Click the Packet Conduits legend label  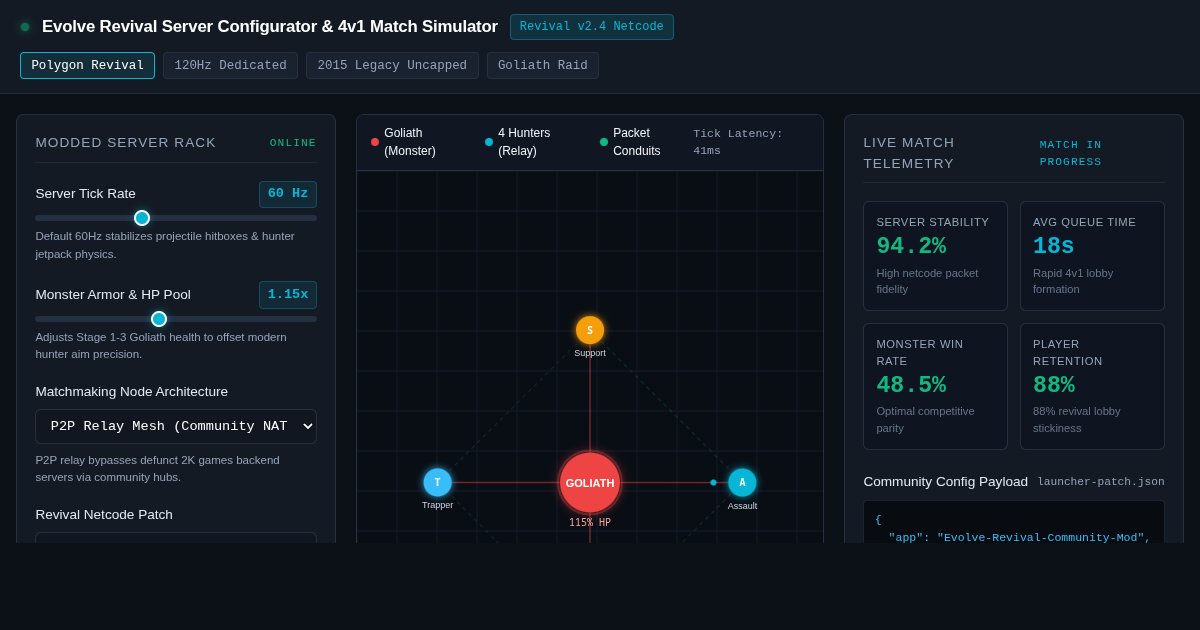(637, 142)
